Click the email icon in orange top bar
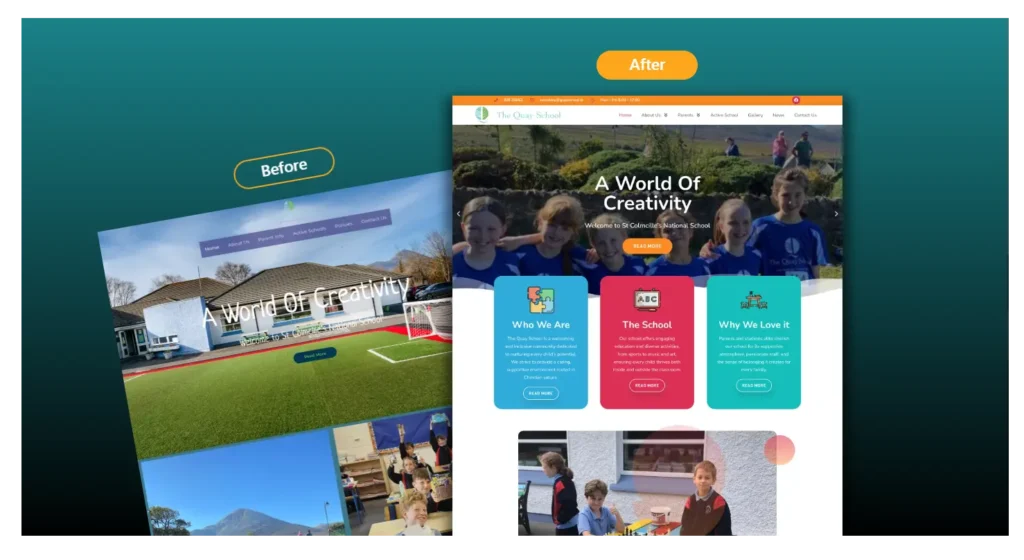Screen dimensions: 1024x560 point(532,101)
